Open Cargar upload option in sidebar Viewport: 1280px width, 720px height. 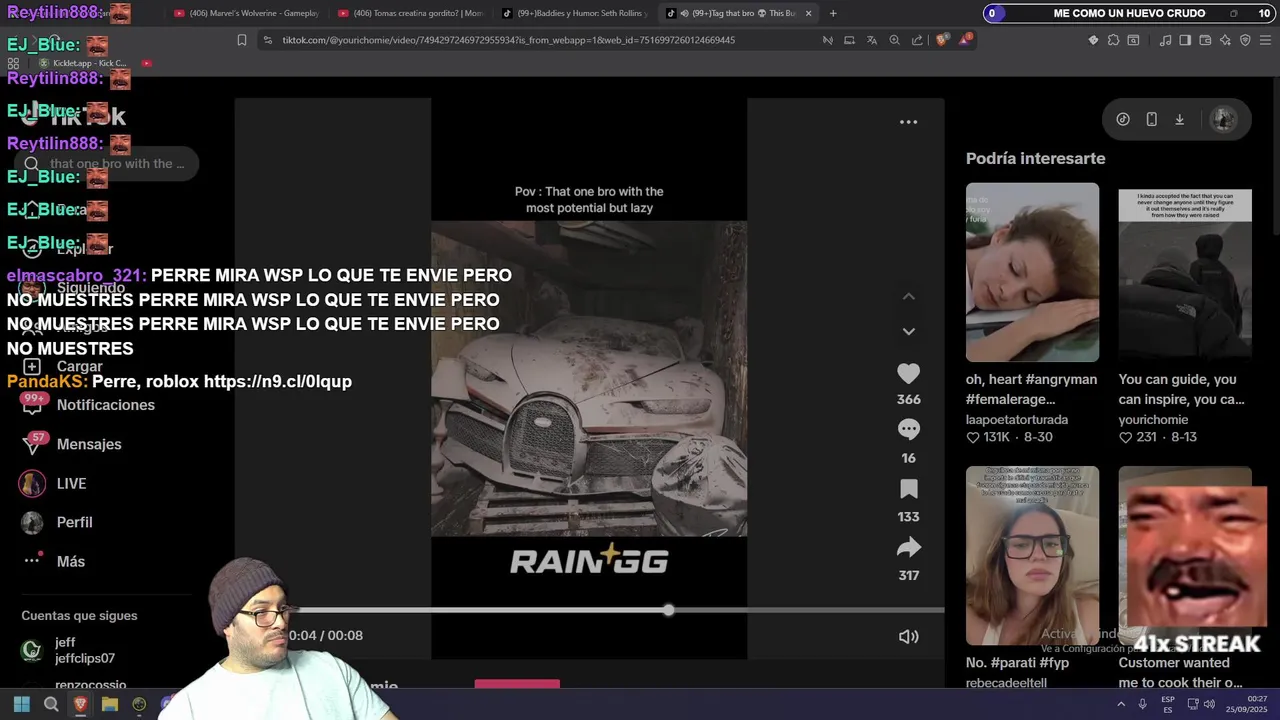[x=80, y=367]
